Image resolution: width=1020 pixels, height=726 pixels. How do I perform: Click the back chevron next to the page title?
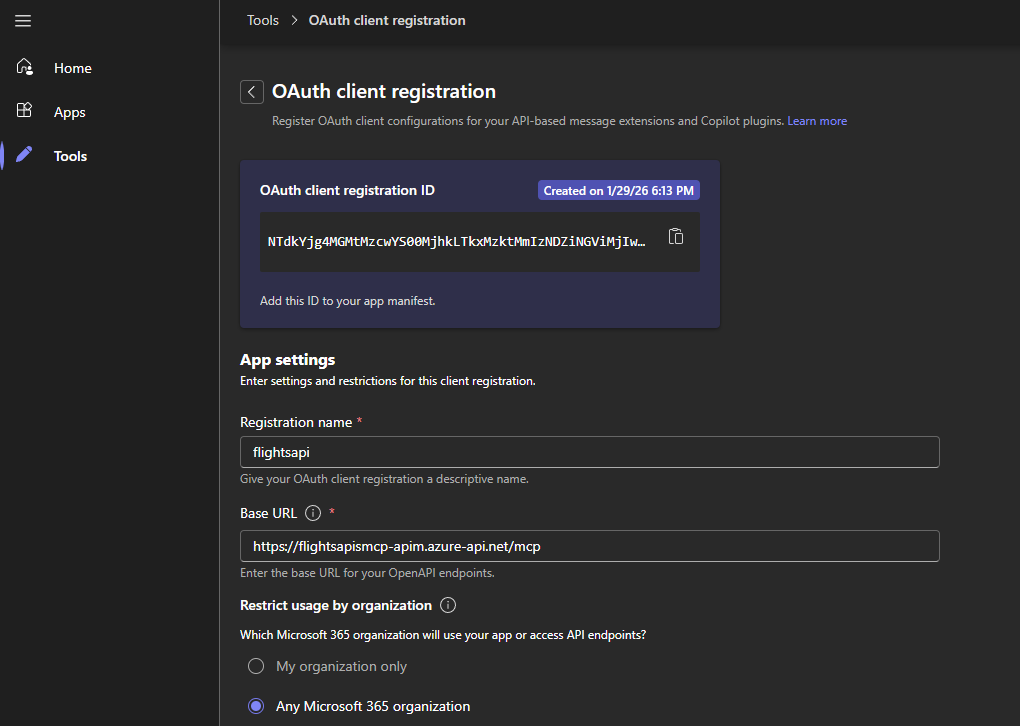pyautogui.click(x=251, y=91)
